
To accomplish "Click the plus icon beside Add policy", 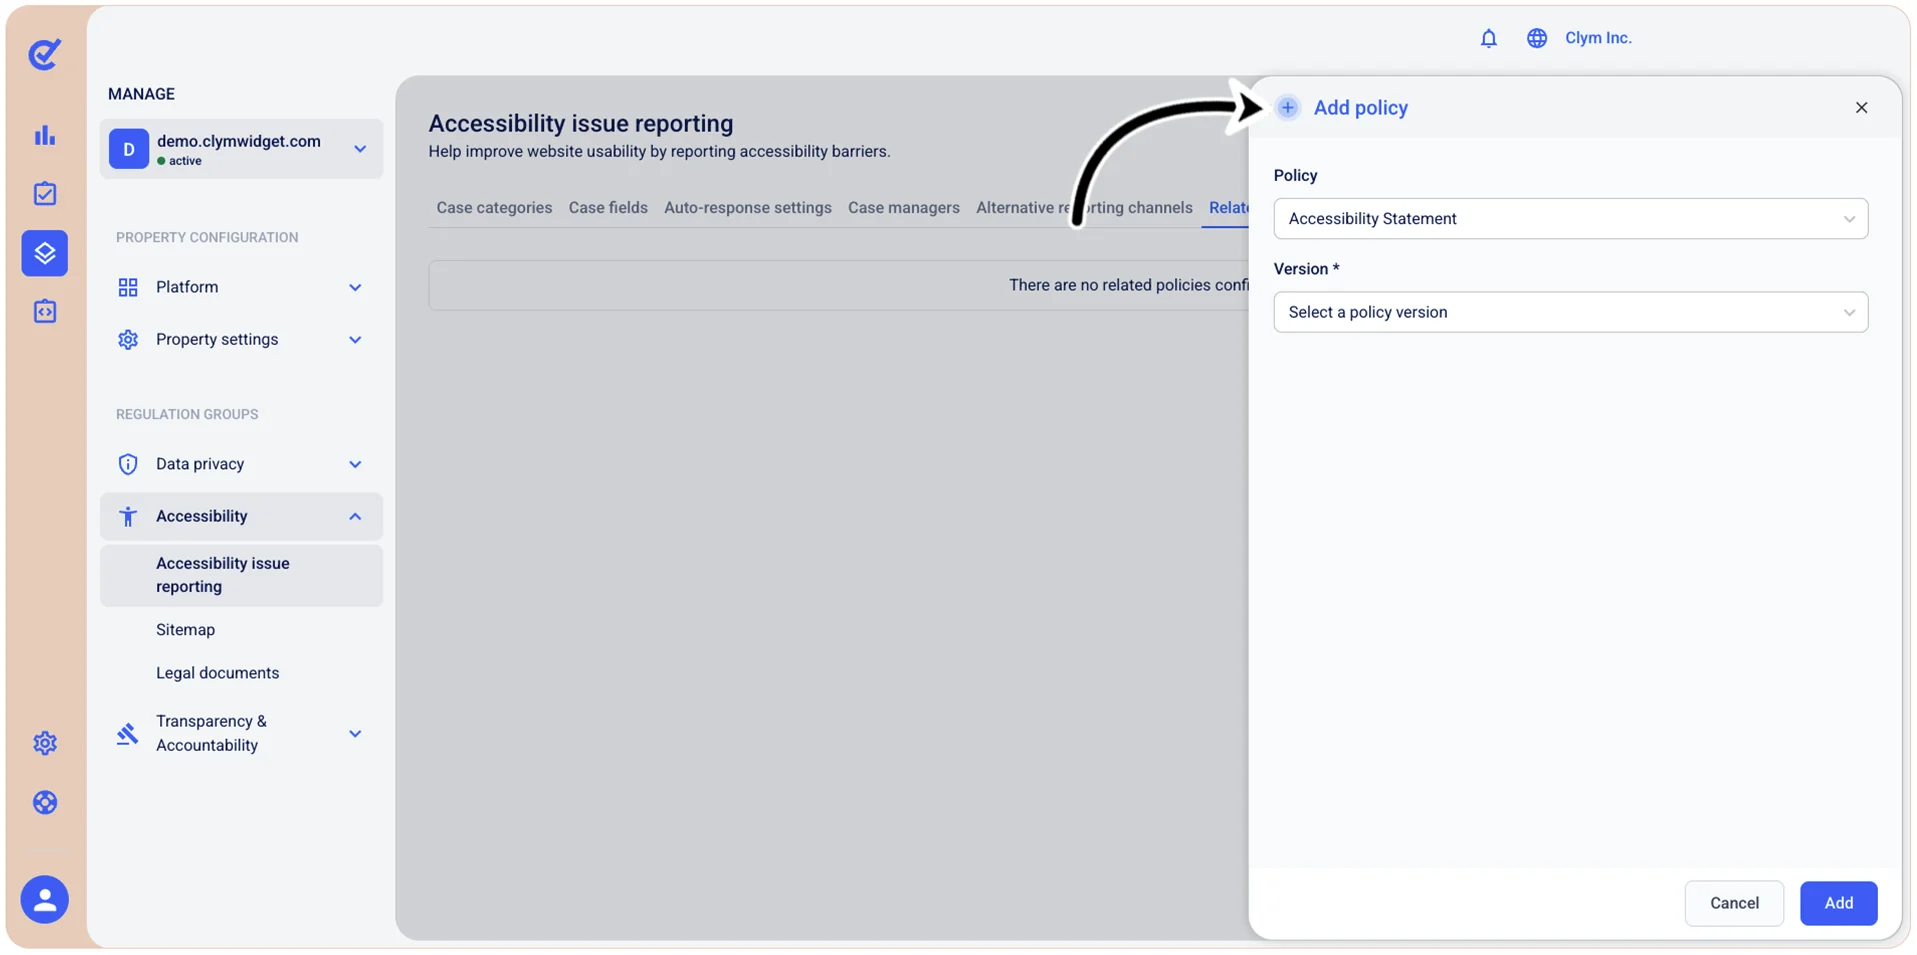I will [1288, 108].
